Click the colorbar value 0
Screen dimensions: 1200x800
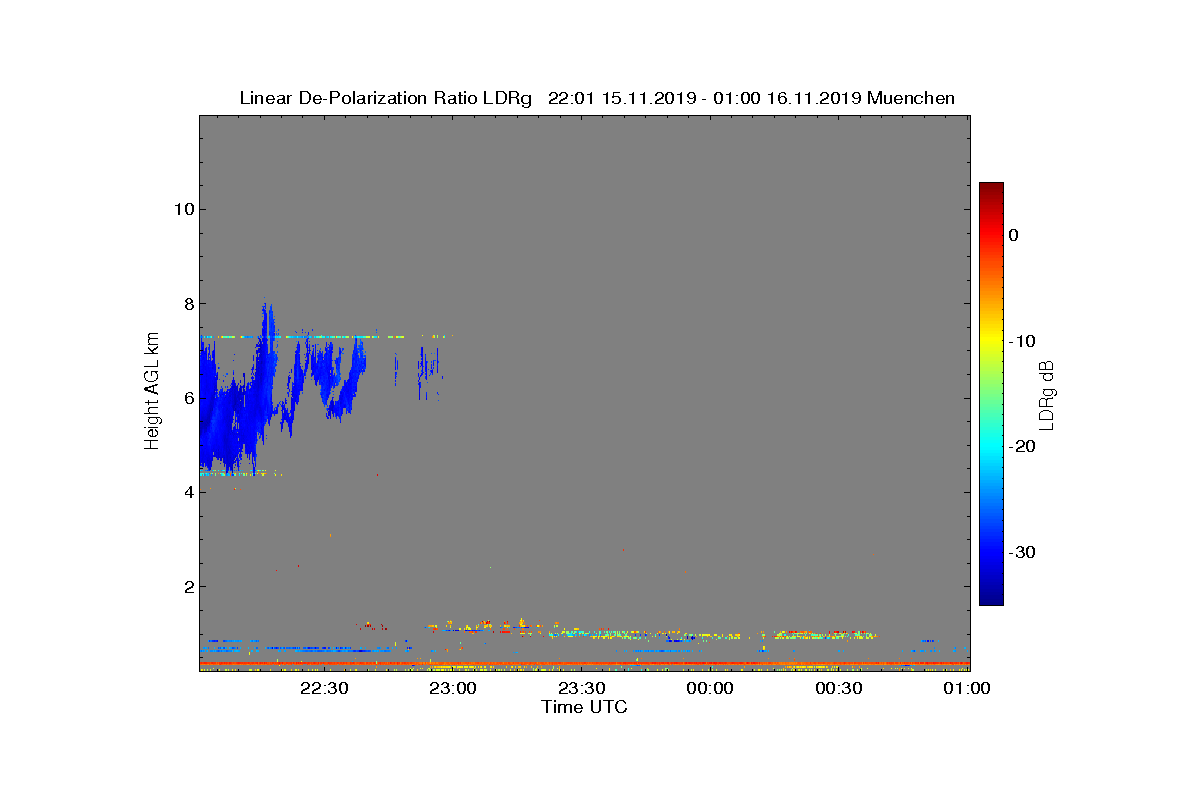(1014, 235)
